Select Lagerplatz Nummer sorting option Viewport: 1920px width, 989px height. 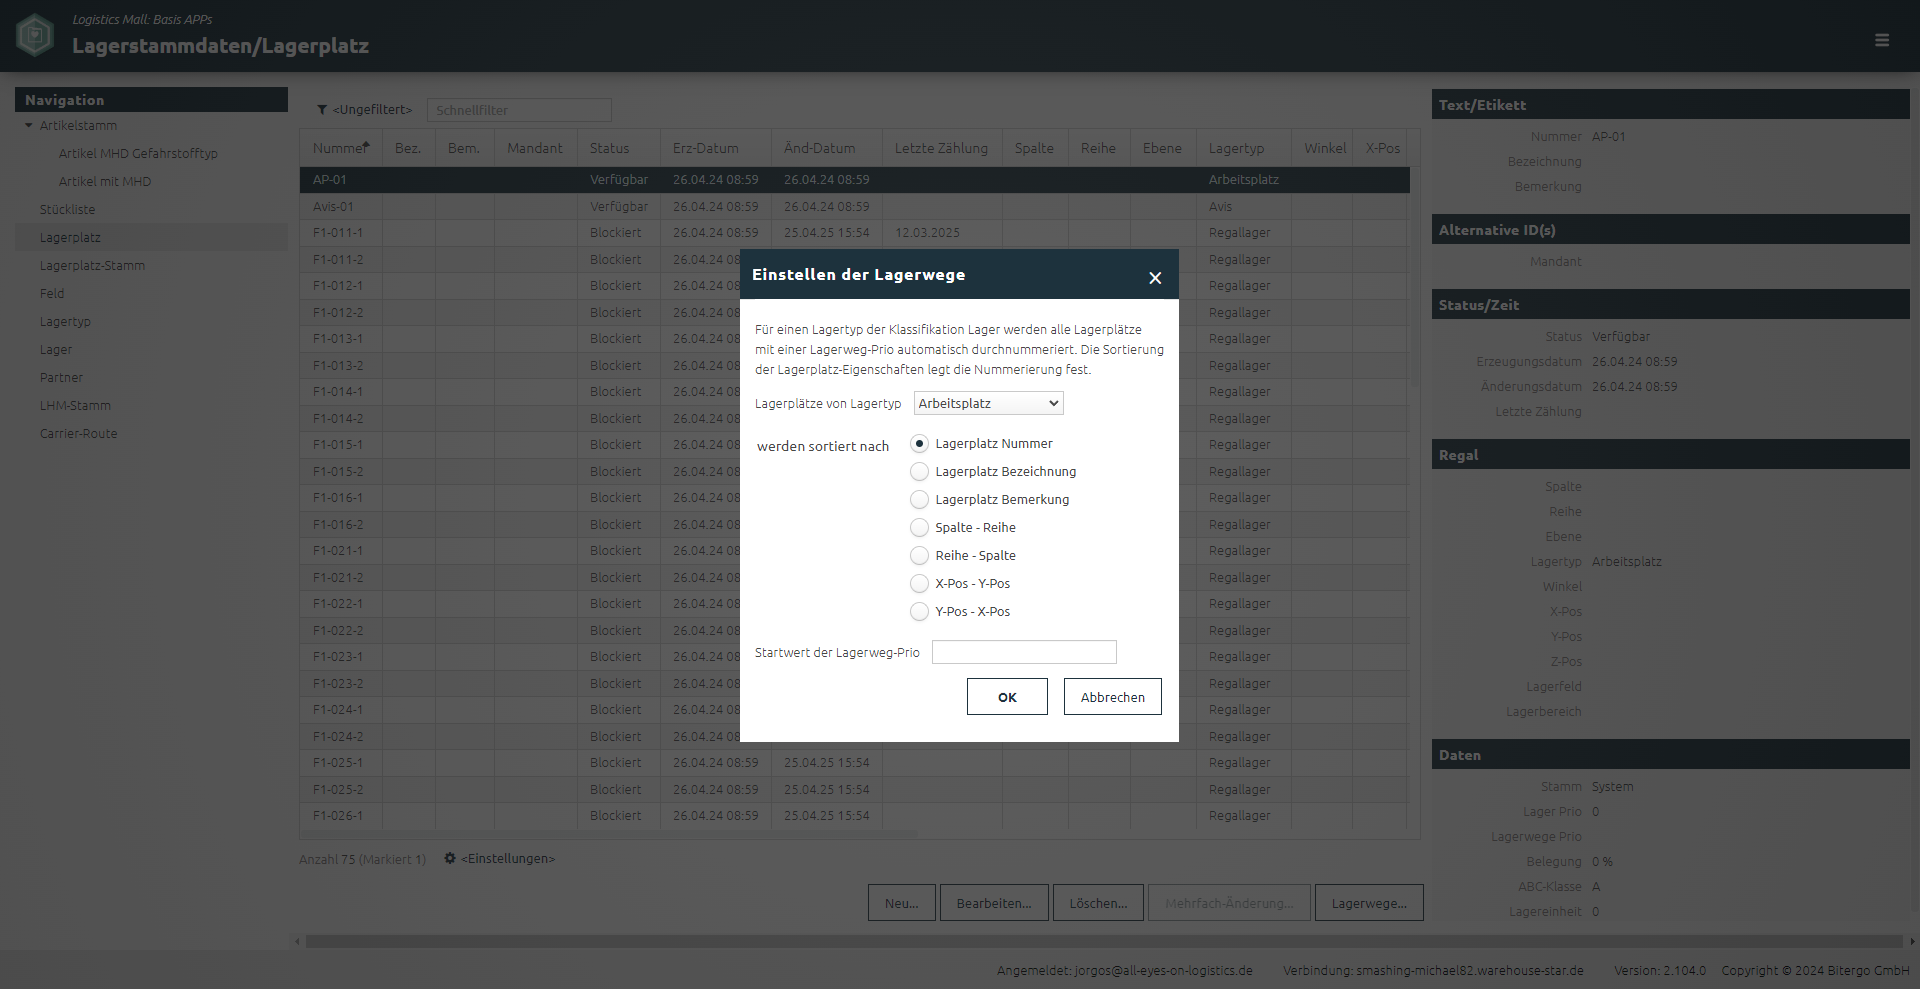[x=919, y=444]
